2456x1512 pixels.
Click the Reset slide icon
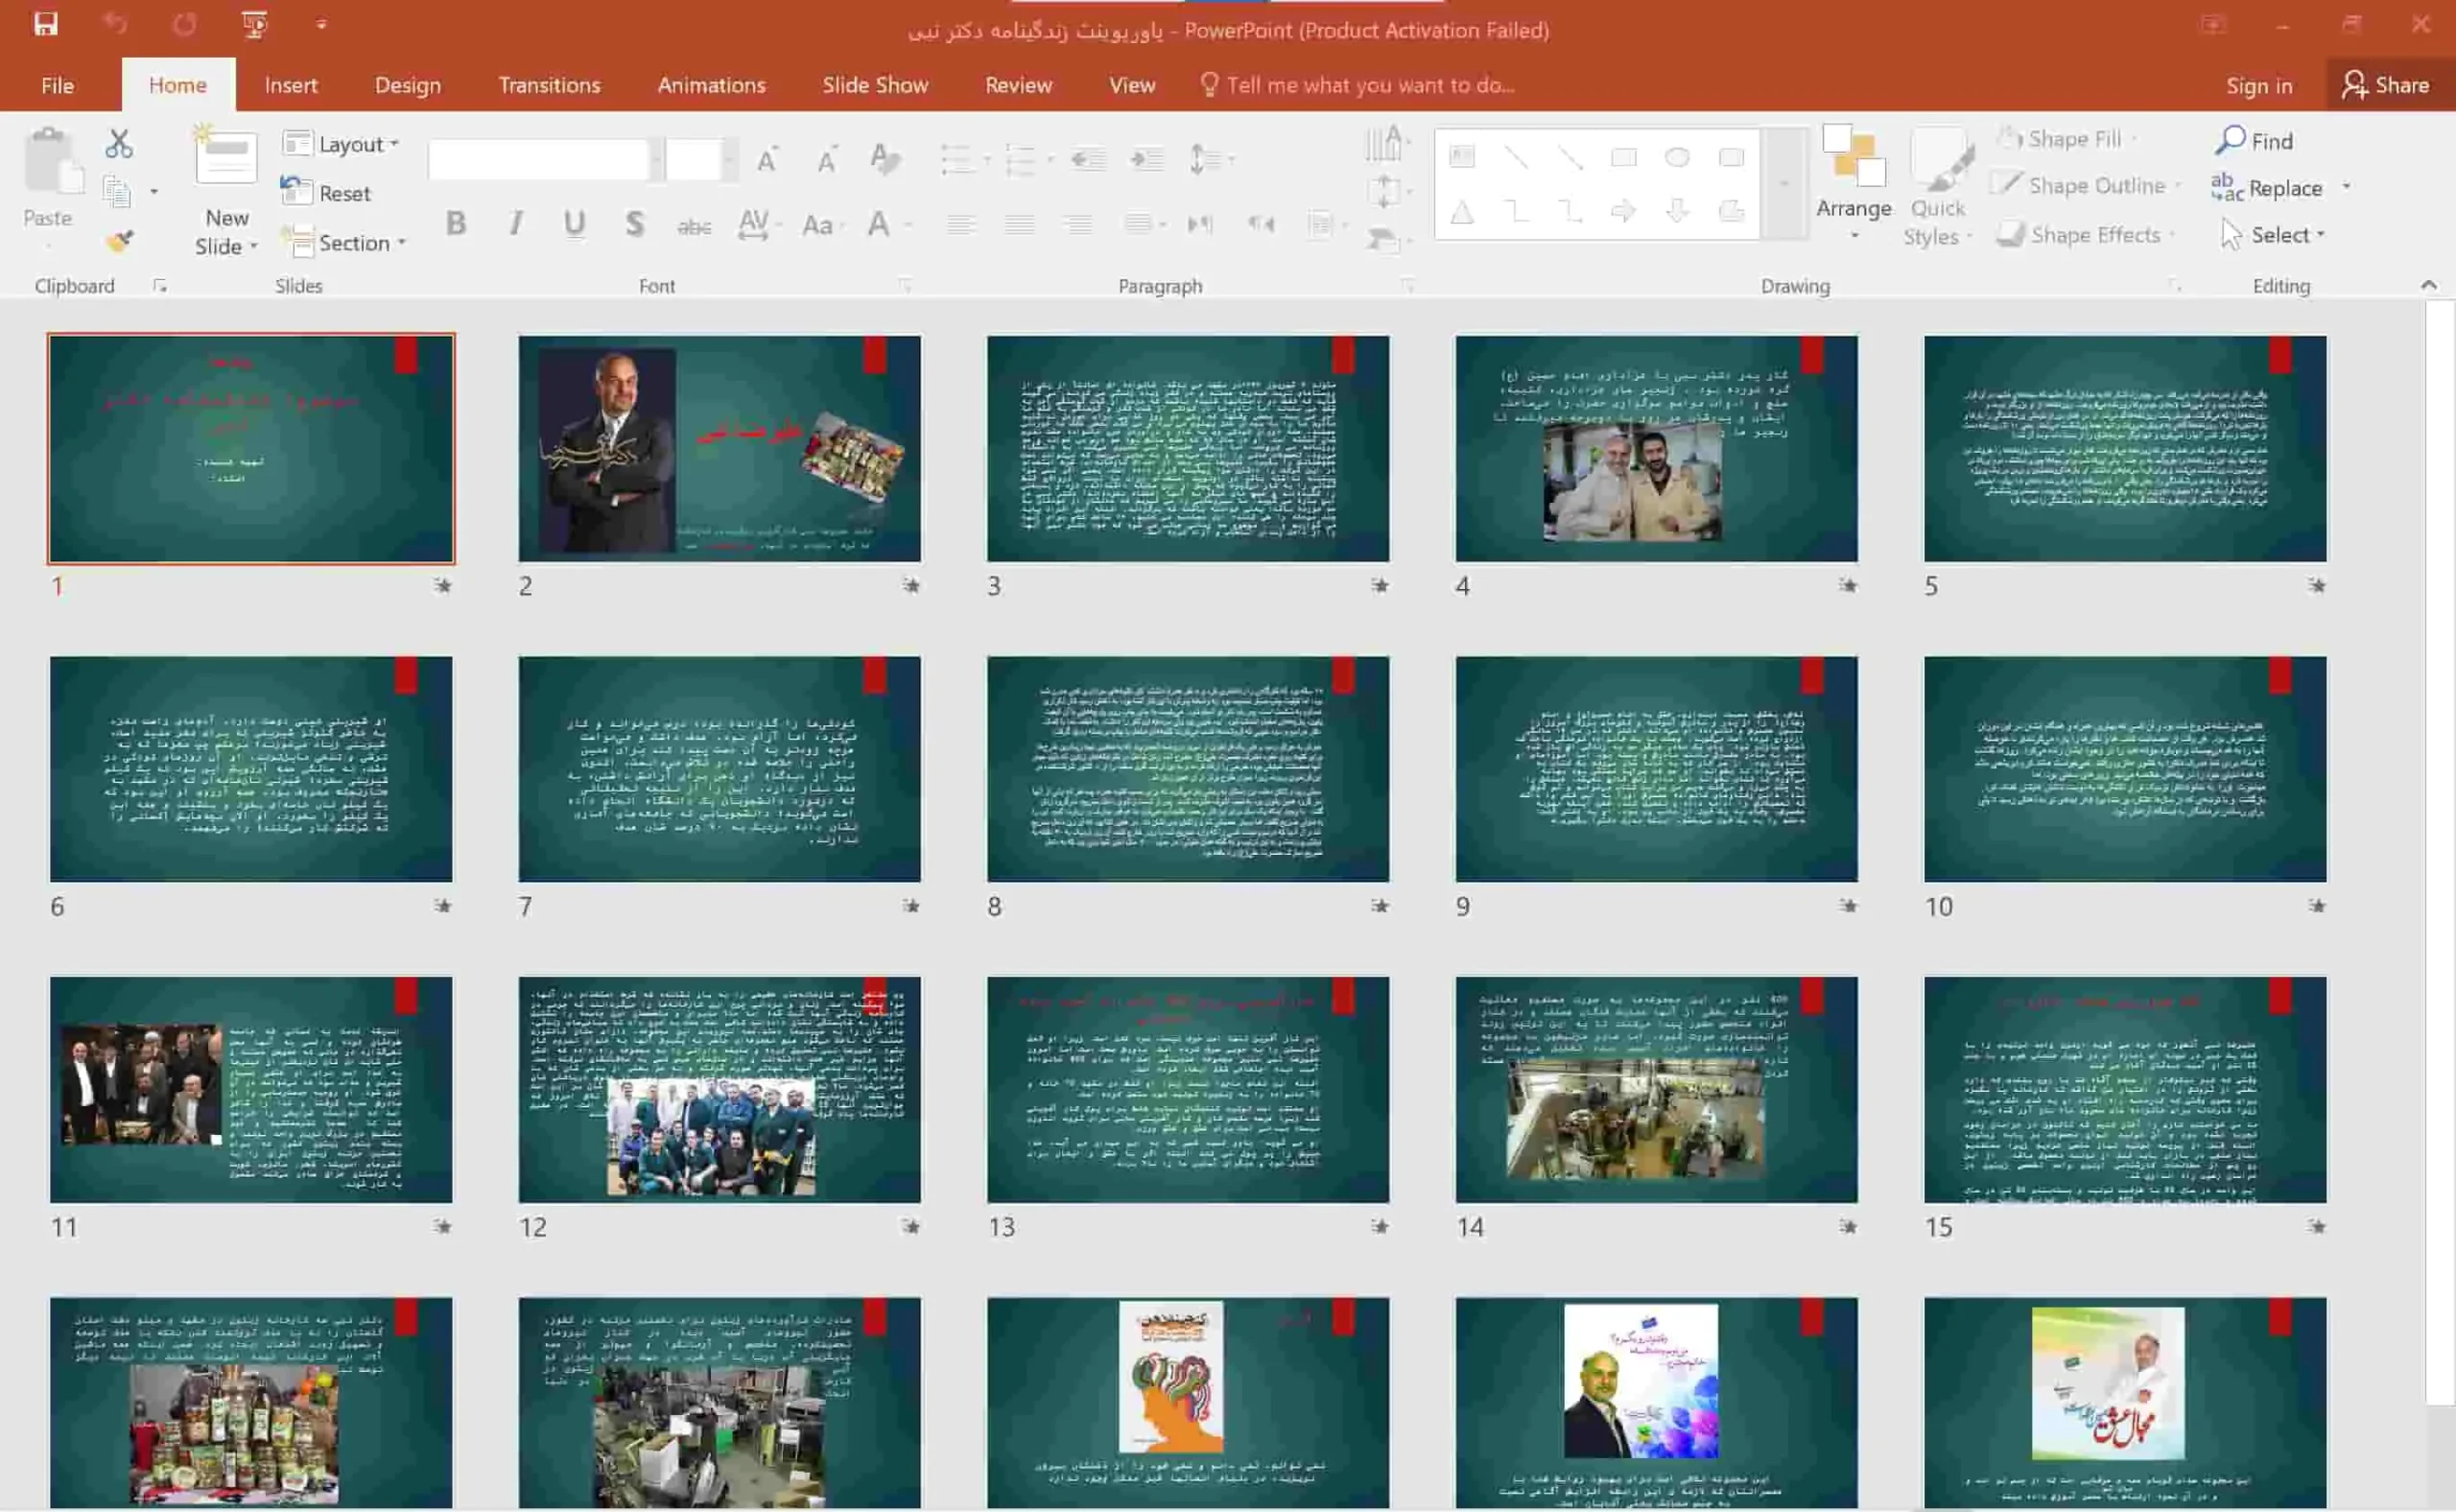click(297, 192)
